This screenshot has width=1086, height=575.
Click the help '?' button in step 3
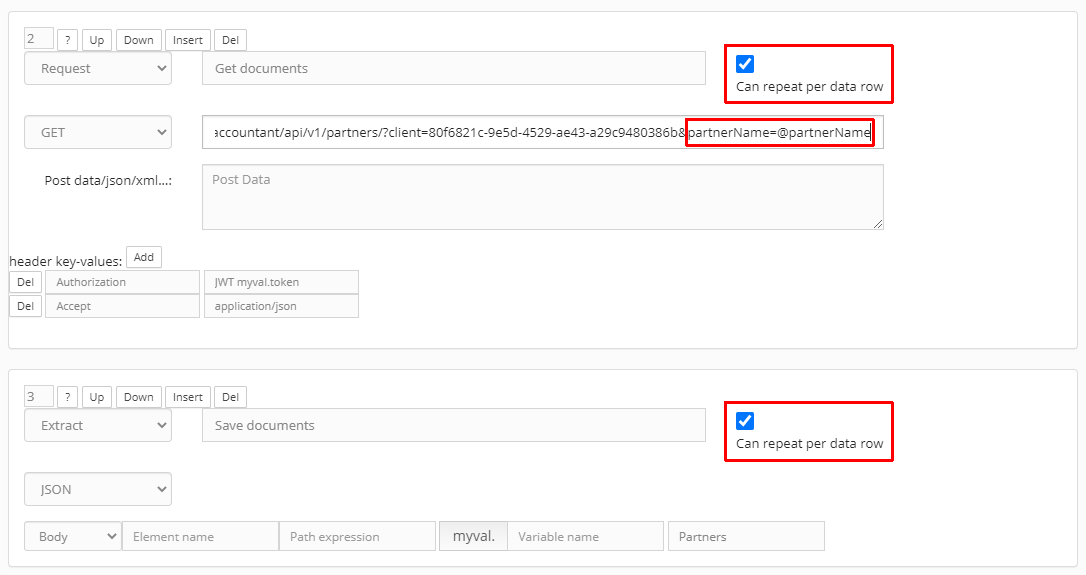(x=68, y=397)
